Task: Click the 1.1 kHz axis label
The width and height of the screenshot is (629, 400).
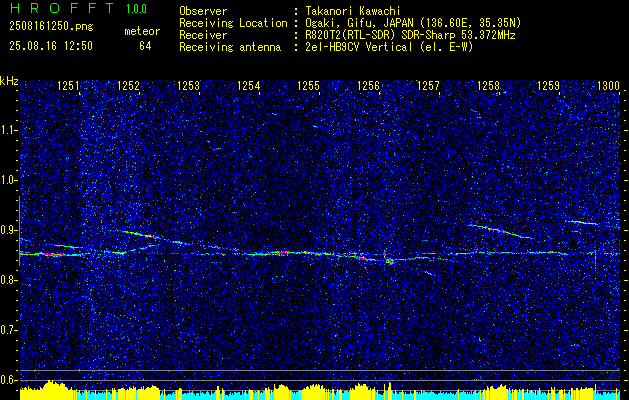Action: [8, 130]
